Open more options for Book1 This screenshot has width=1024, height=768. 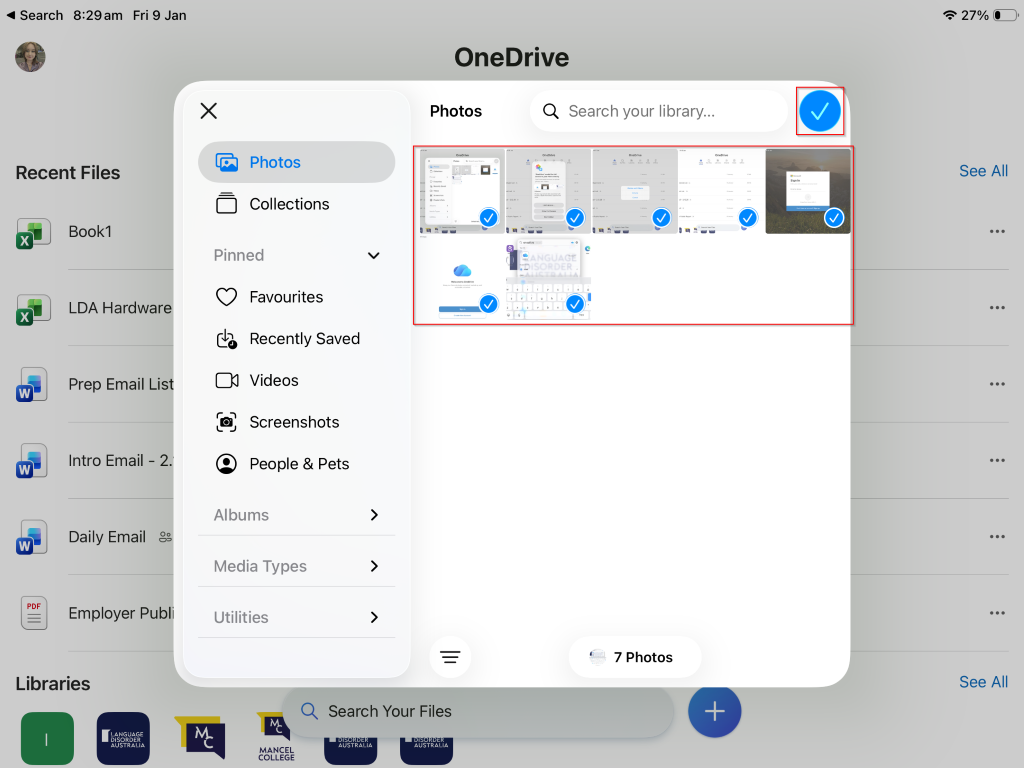click(x=997, y=231)
